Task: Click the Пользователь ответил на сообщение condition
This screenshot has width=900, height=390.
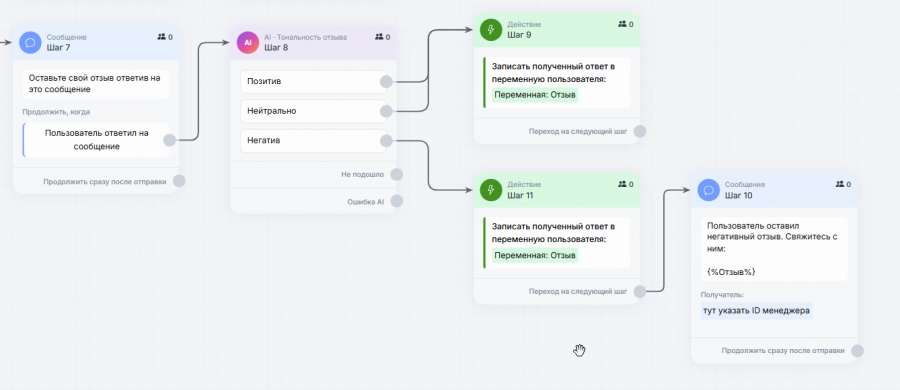Action: [96, 140]
